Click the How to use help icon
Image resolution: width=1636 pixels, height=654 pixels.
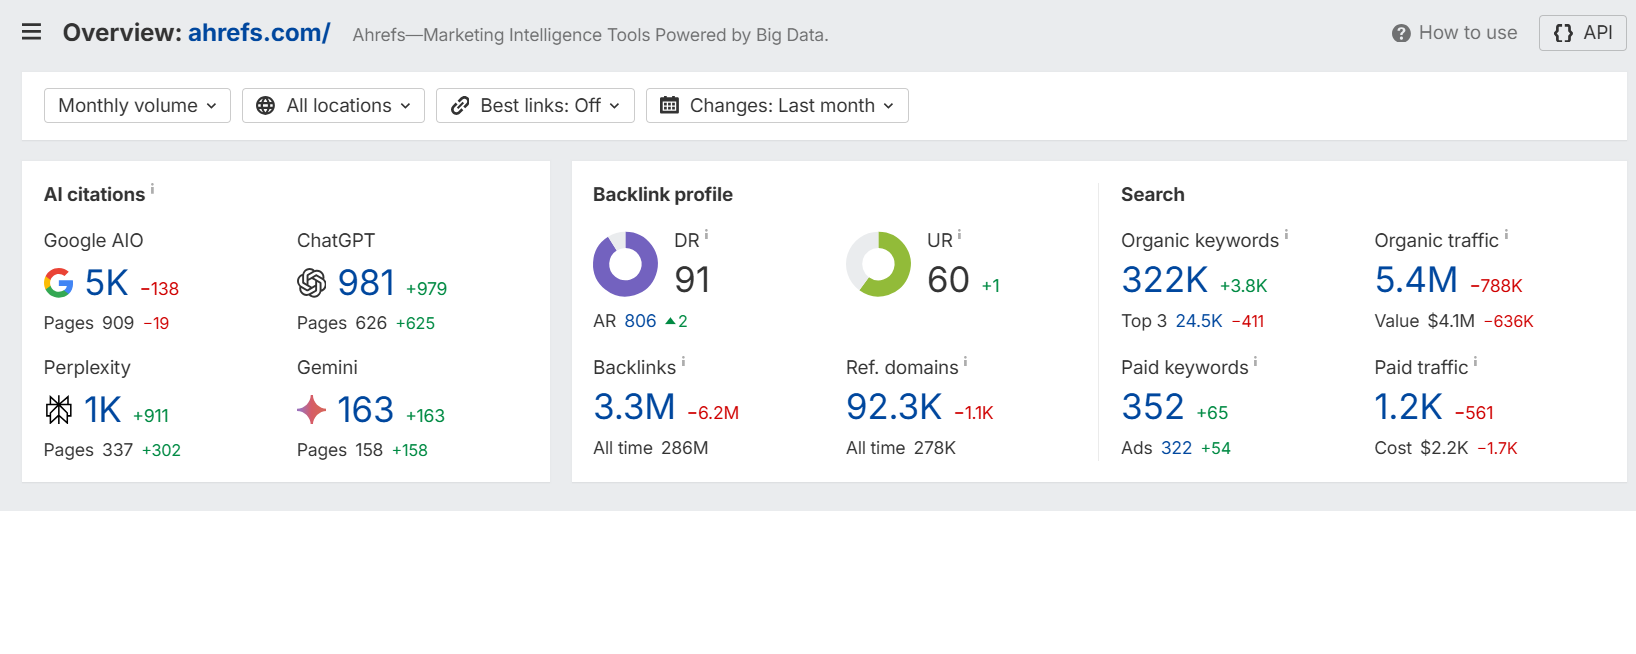(x=1401, y=33)
